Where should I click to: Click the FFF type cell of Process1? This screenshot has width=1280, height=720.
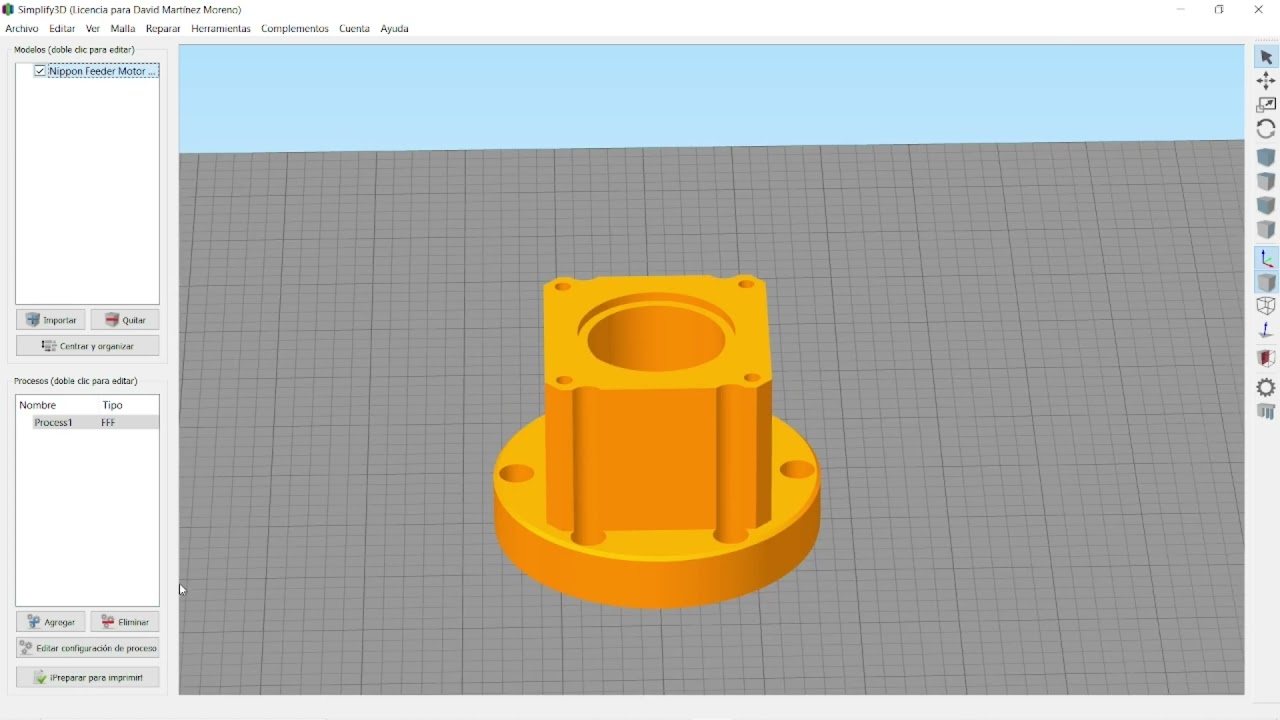[x=110, y=424]
